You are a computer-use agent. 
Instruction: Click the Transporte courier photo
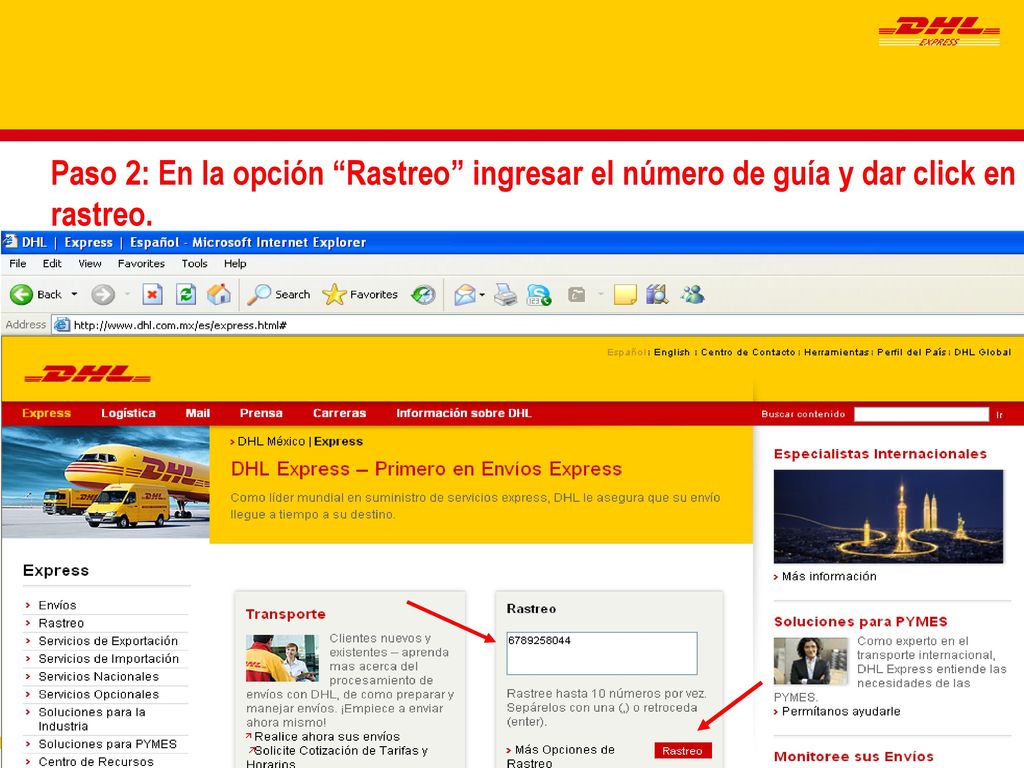282,658
